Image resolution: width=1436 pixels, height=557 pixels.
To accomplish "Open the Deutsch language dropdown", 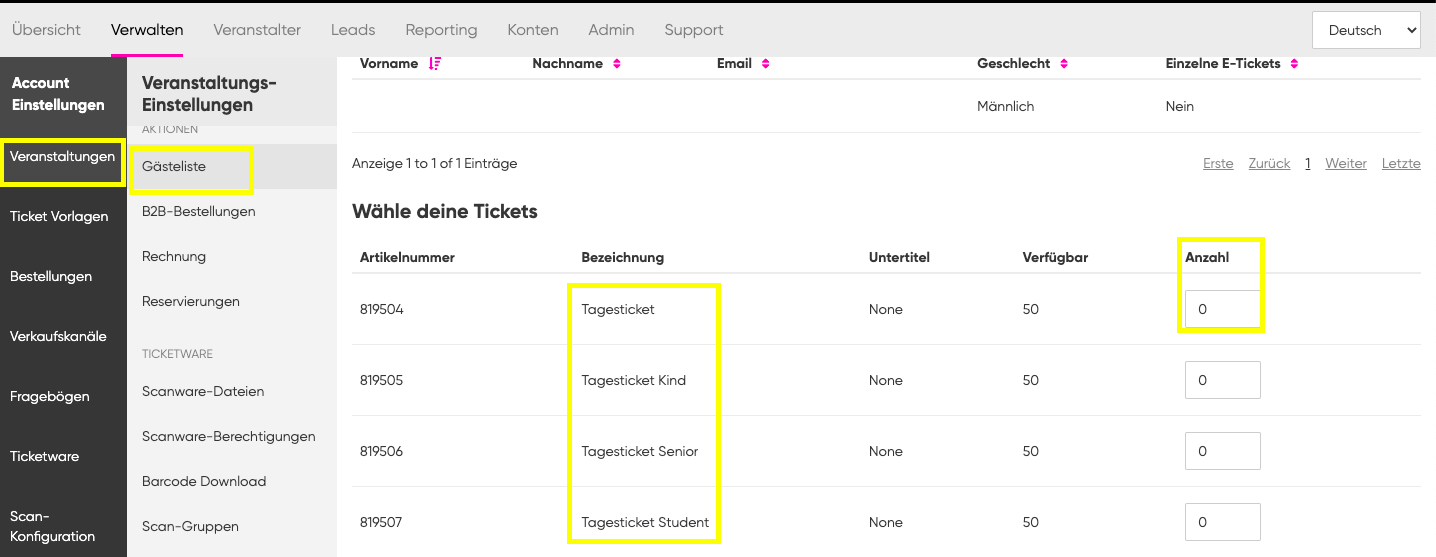I will point(1366,30).
